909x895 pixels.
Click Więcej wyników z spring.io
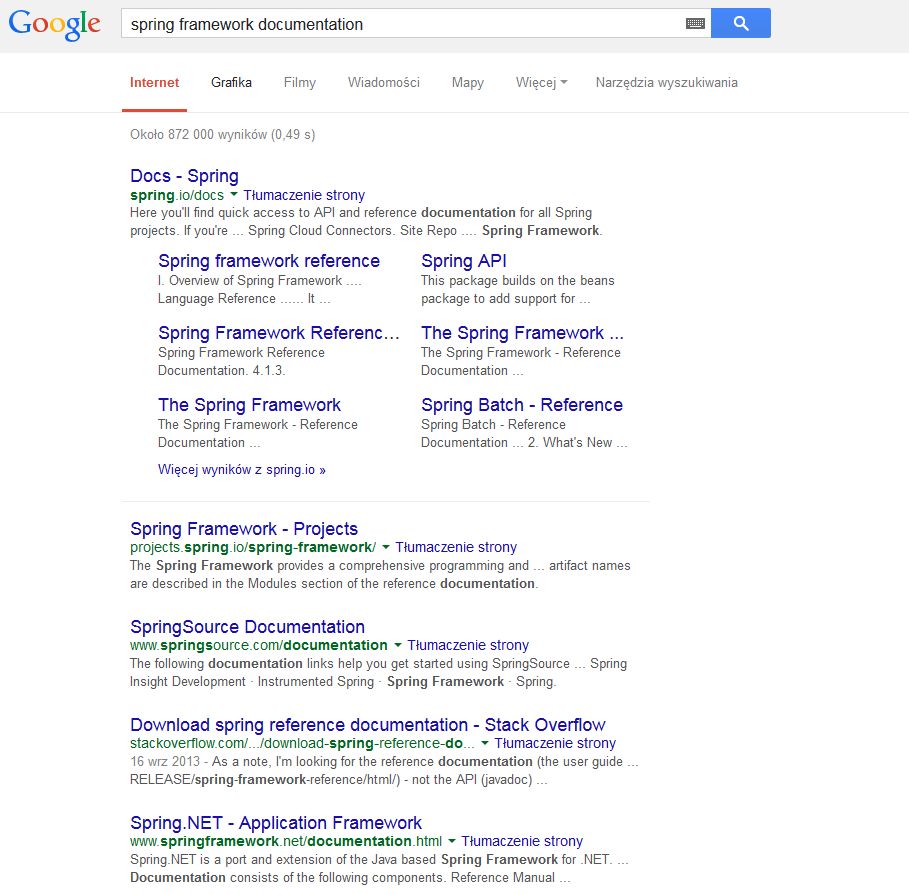click(242, 470)
